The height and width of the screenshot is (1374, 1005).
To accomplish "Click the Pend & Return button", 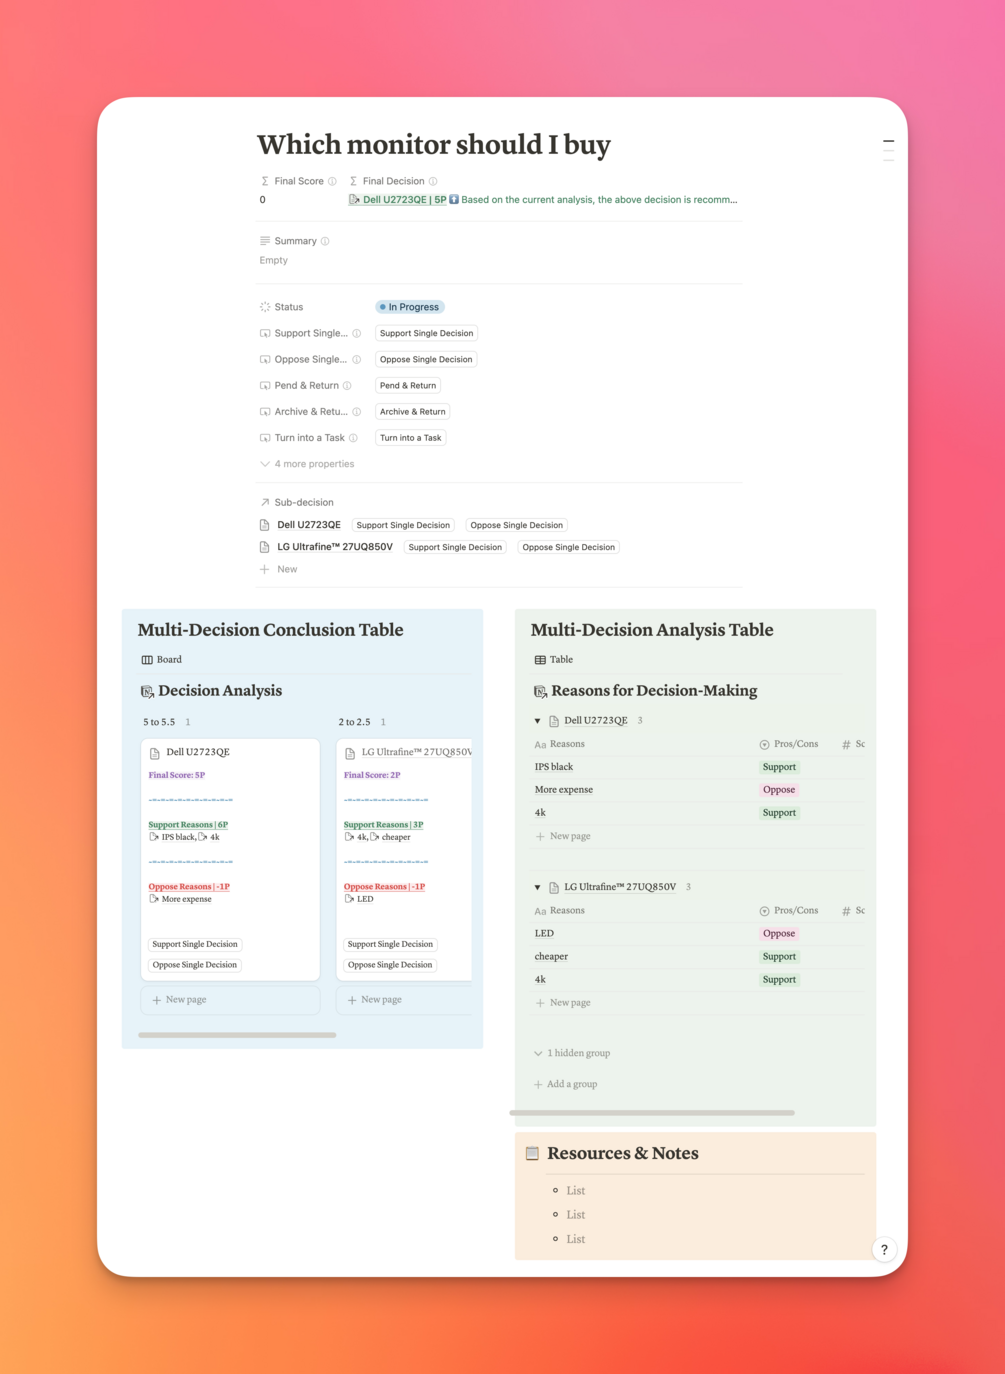I will [x=408, y=385].
